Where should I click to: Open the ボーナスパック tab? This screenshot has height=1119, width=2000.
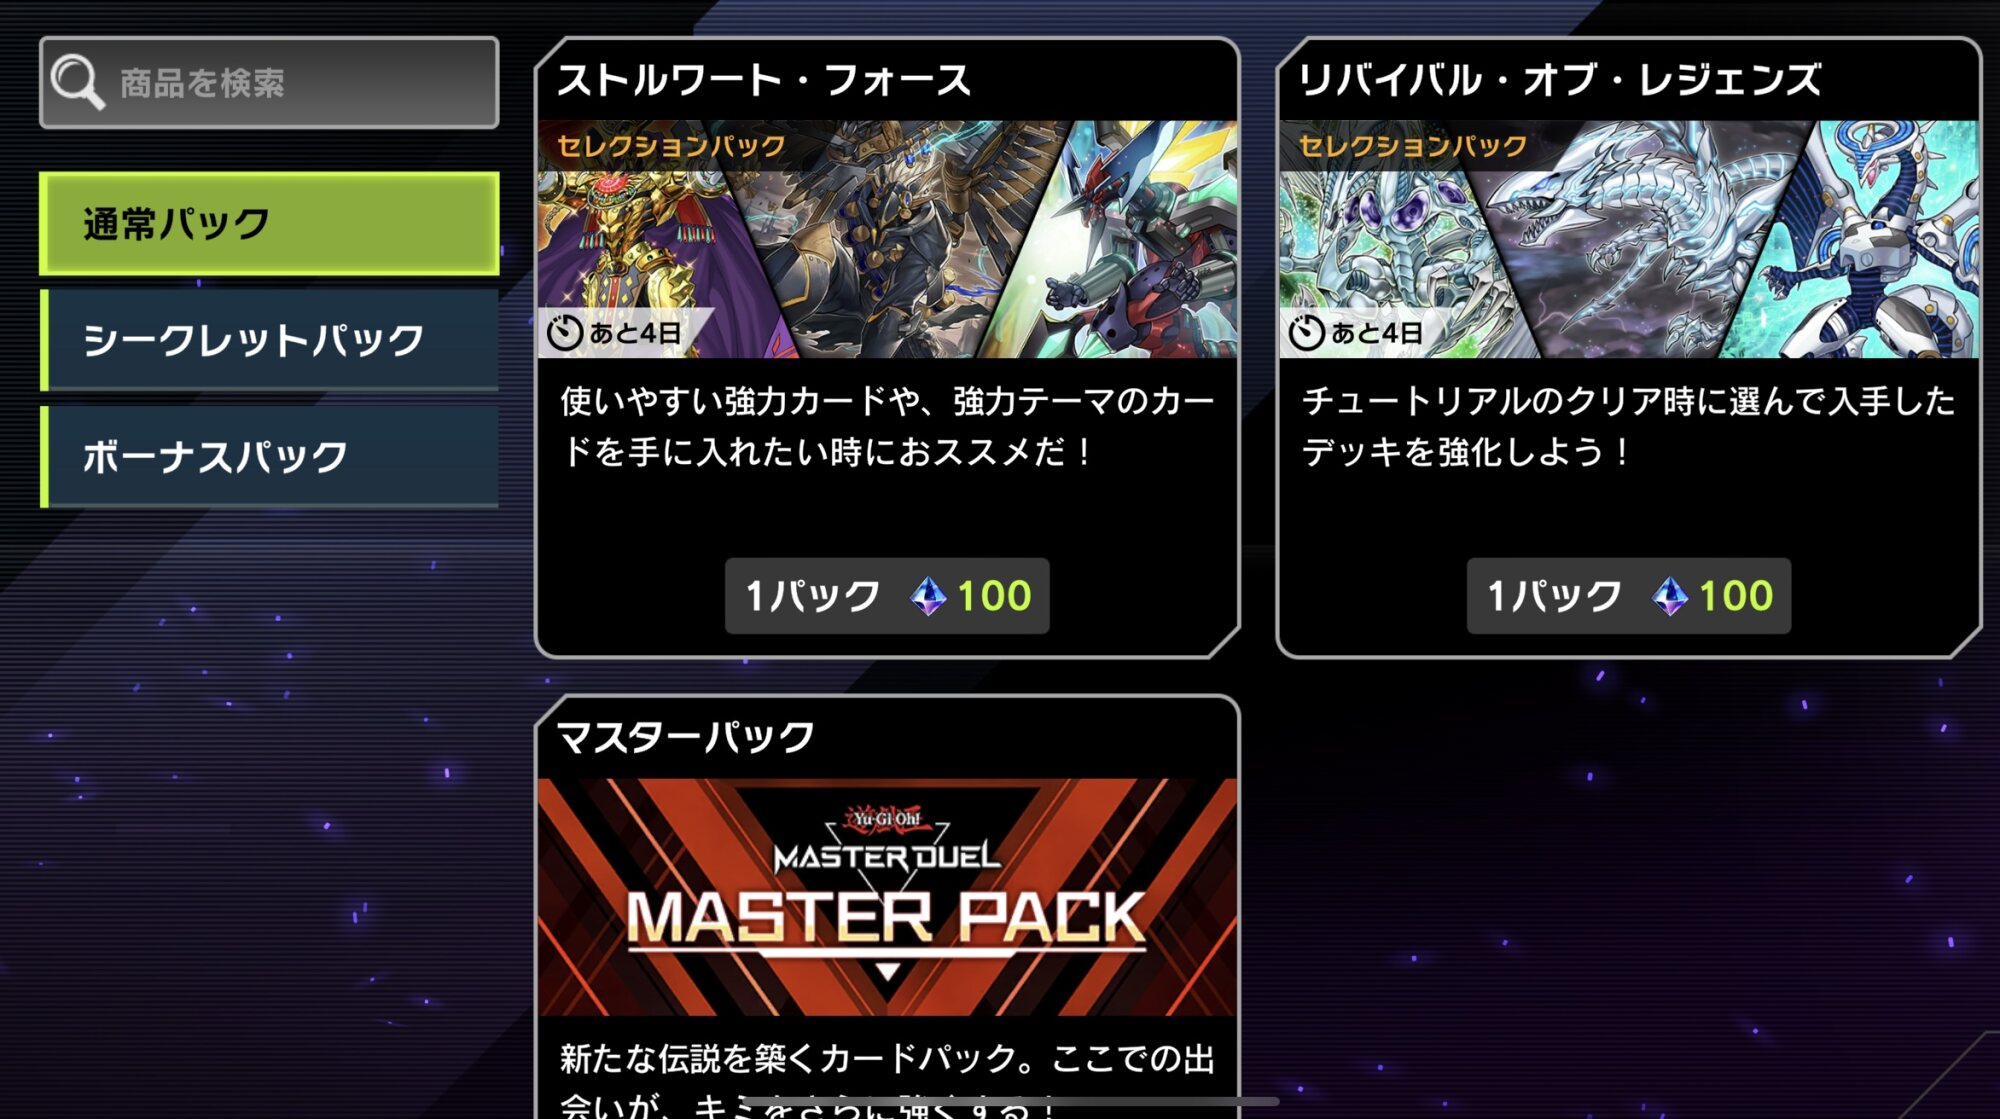pyautogui.click(x=269, y=456)
